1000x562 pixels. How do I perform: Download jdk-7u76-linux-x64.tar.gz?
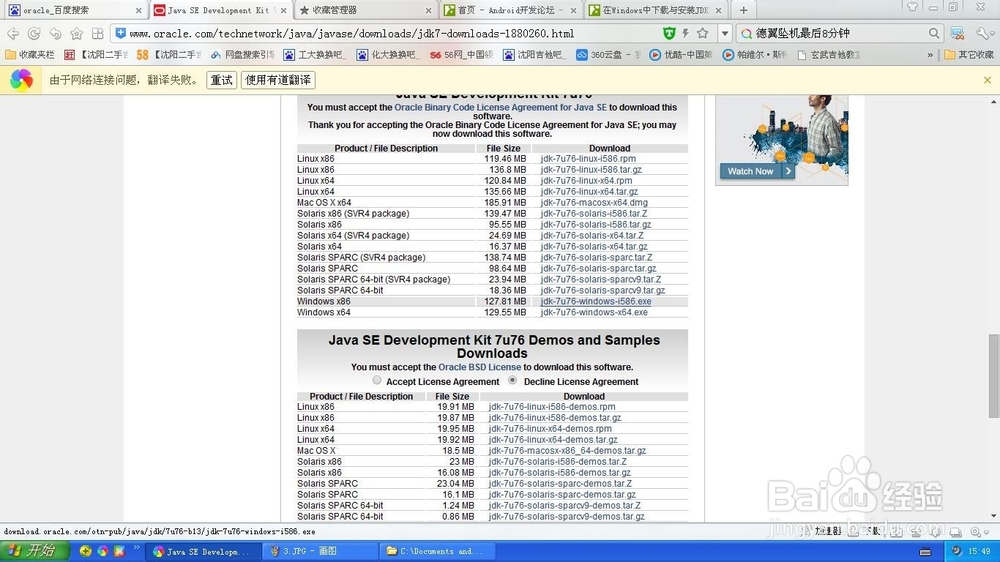589,191
